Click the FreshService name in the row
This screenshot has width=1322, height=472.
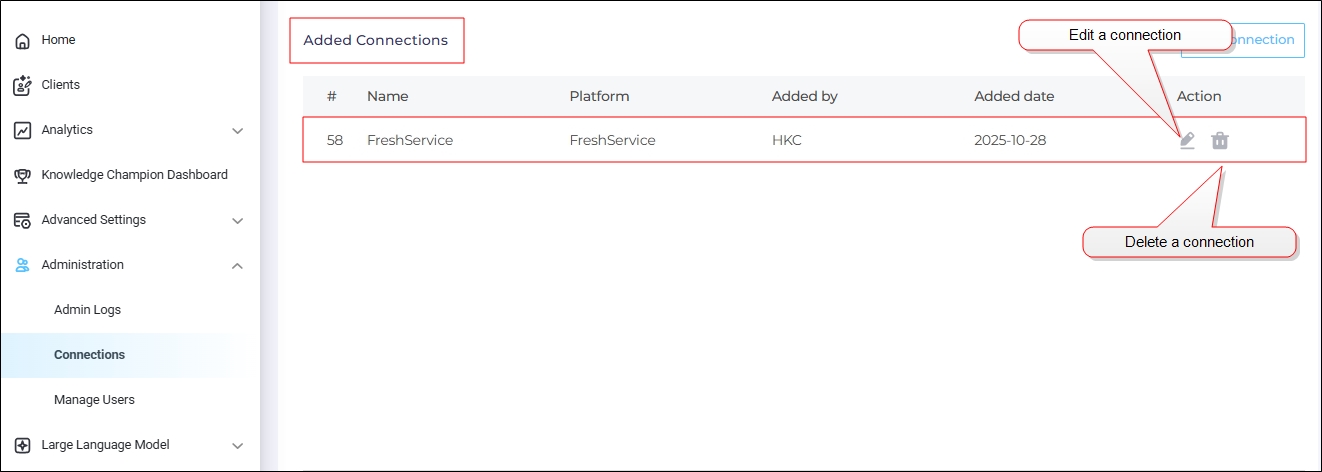point(410,140)
